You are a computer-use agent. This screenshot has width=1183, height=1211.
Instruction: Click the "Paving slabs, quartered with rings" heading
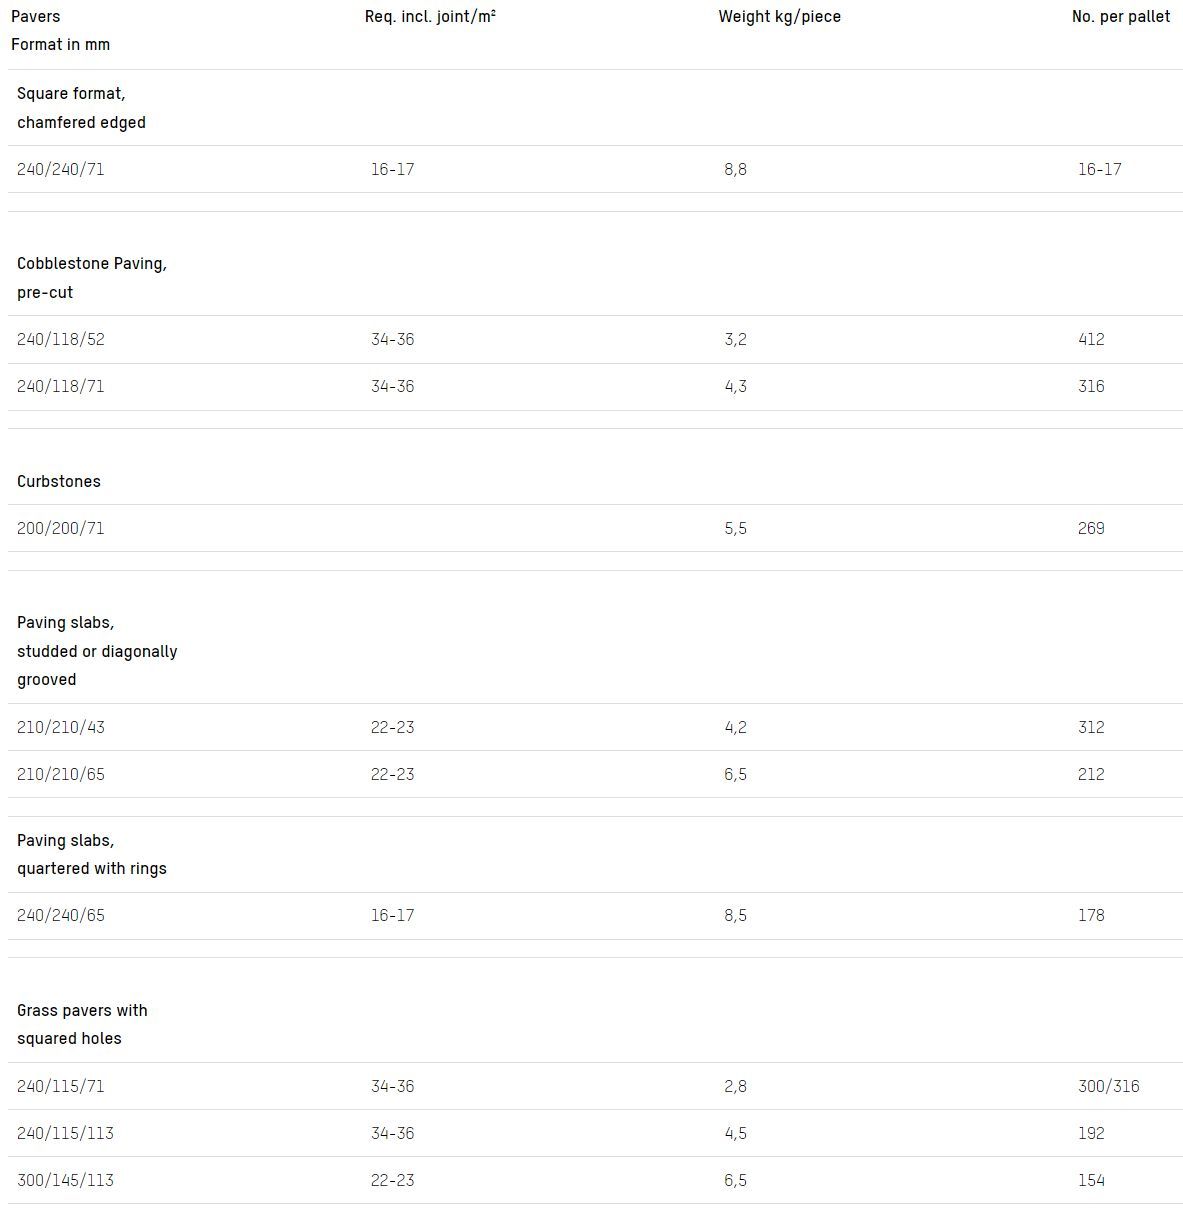92,854
